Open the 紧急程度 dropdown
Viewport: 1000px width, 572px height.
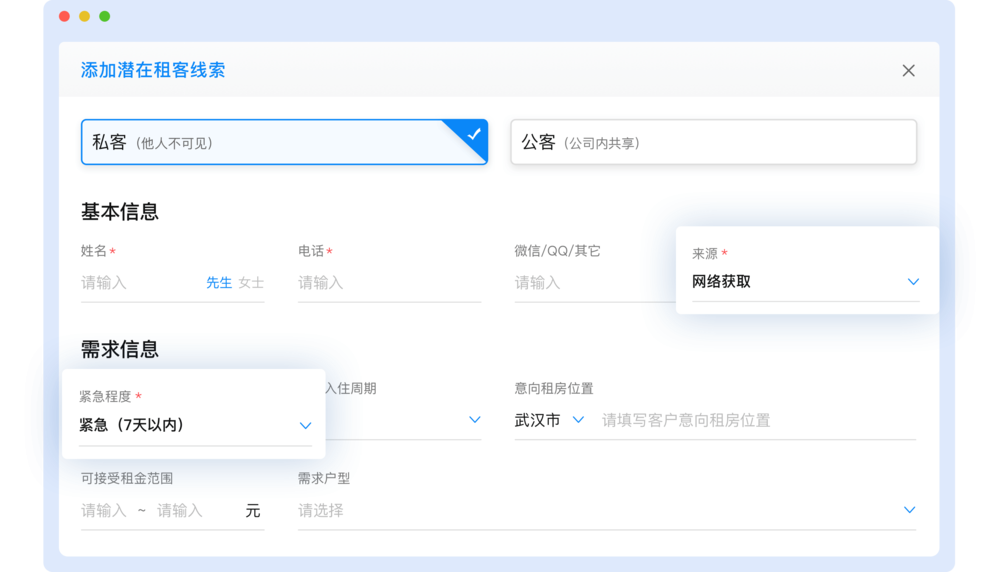(195, 425)
